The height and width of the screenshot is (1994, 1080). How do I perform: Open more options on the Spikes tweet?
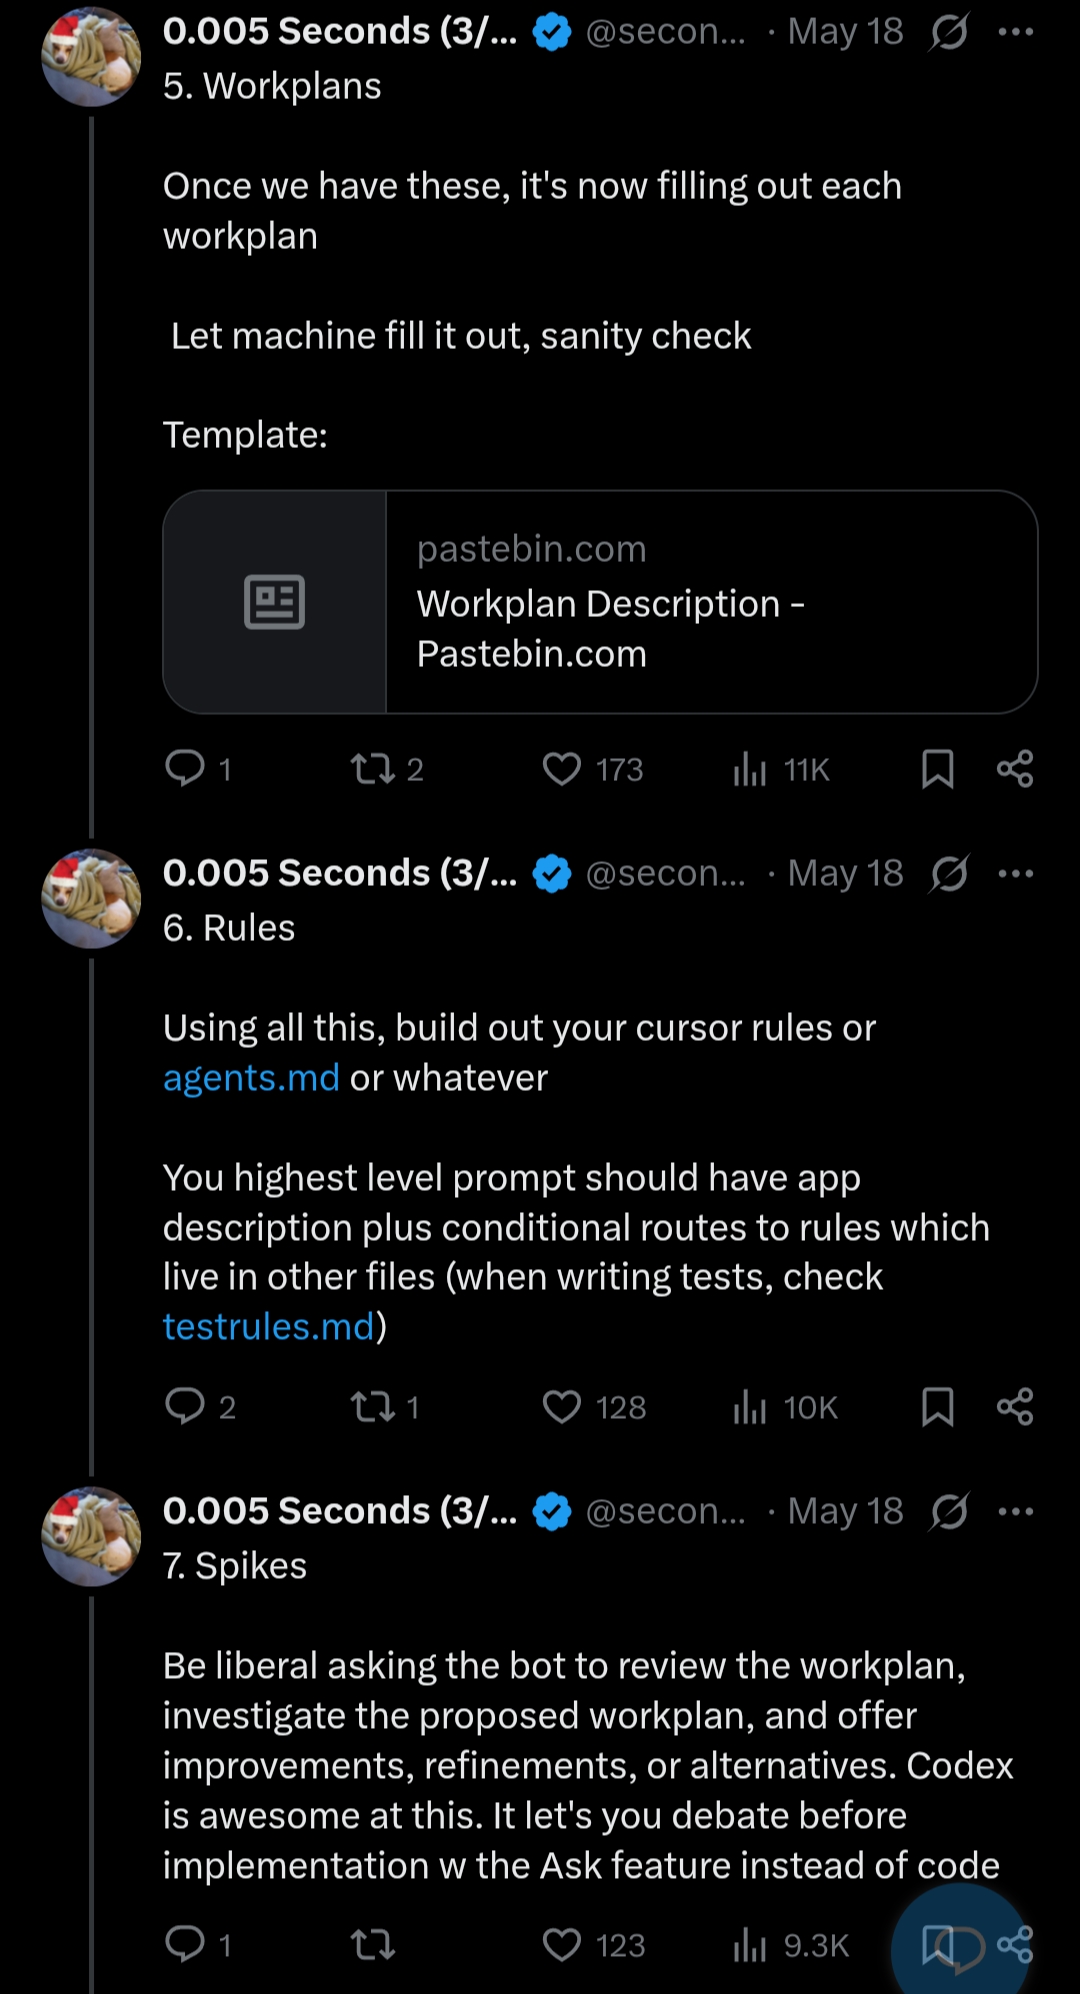point(1016,1511)
